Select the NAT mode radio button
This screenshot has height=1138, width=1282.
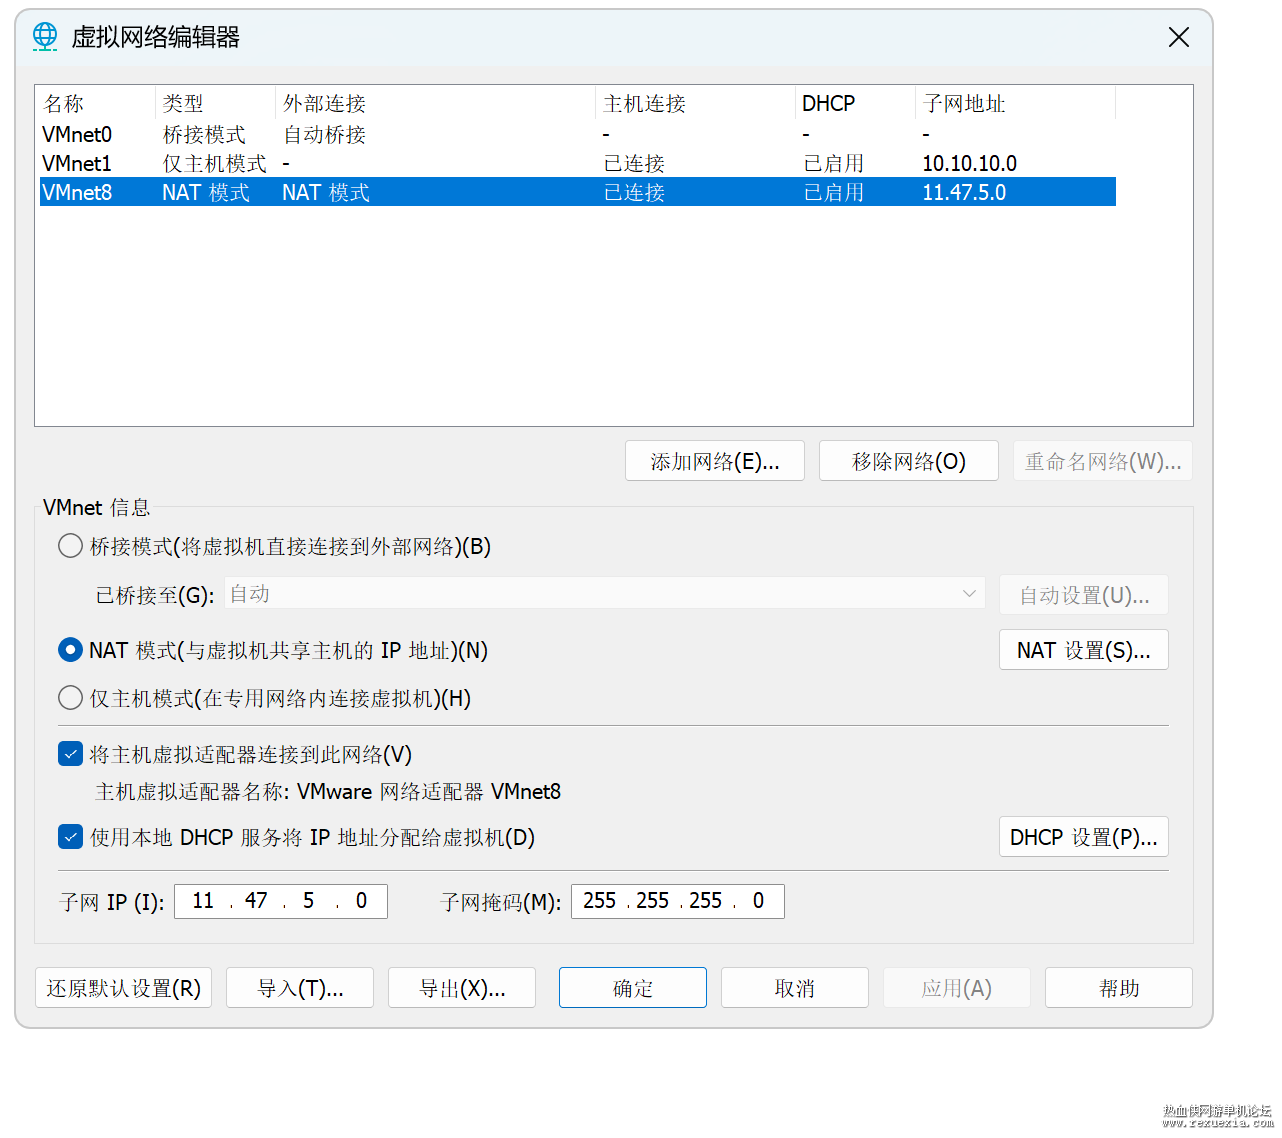(x=70, y=650)
